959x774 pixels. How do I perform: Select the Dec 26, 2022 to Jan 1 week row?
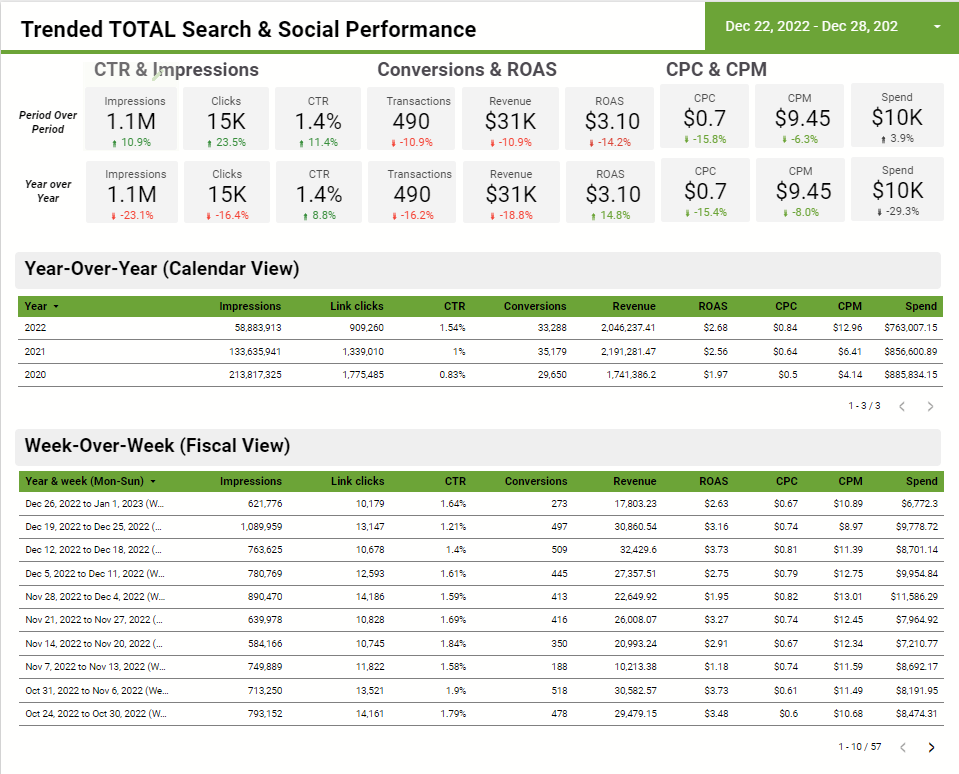tap(481, 504)
